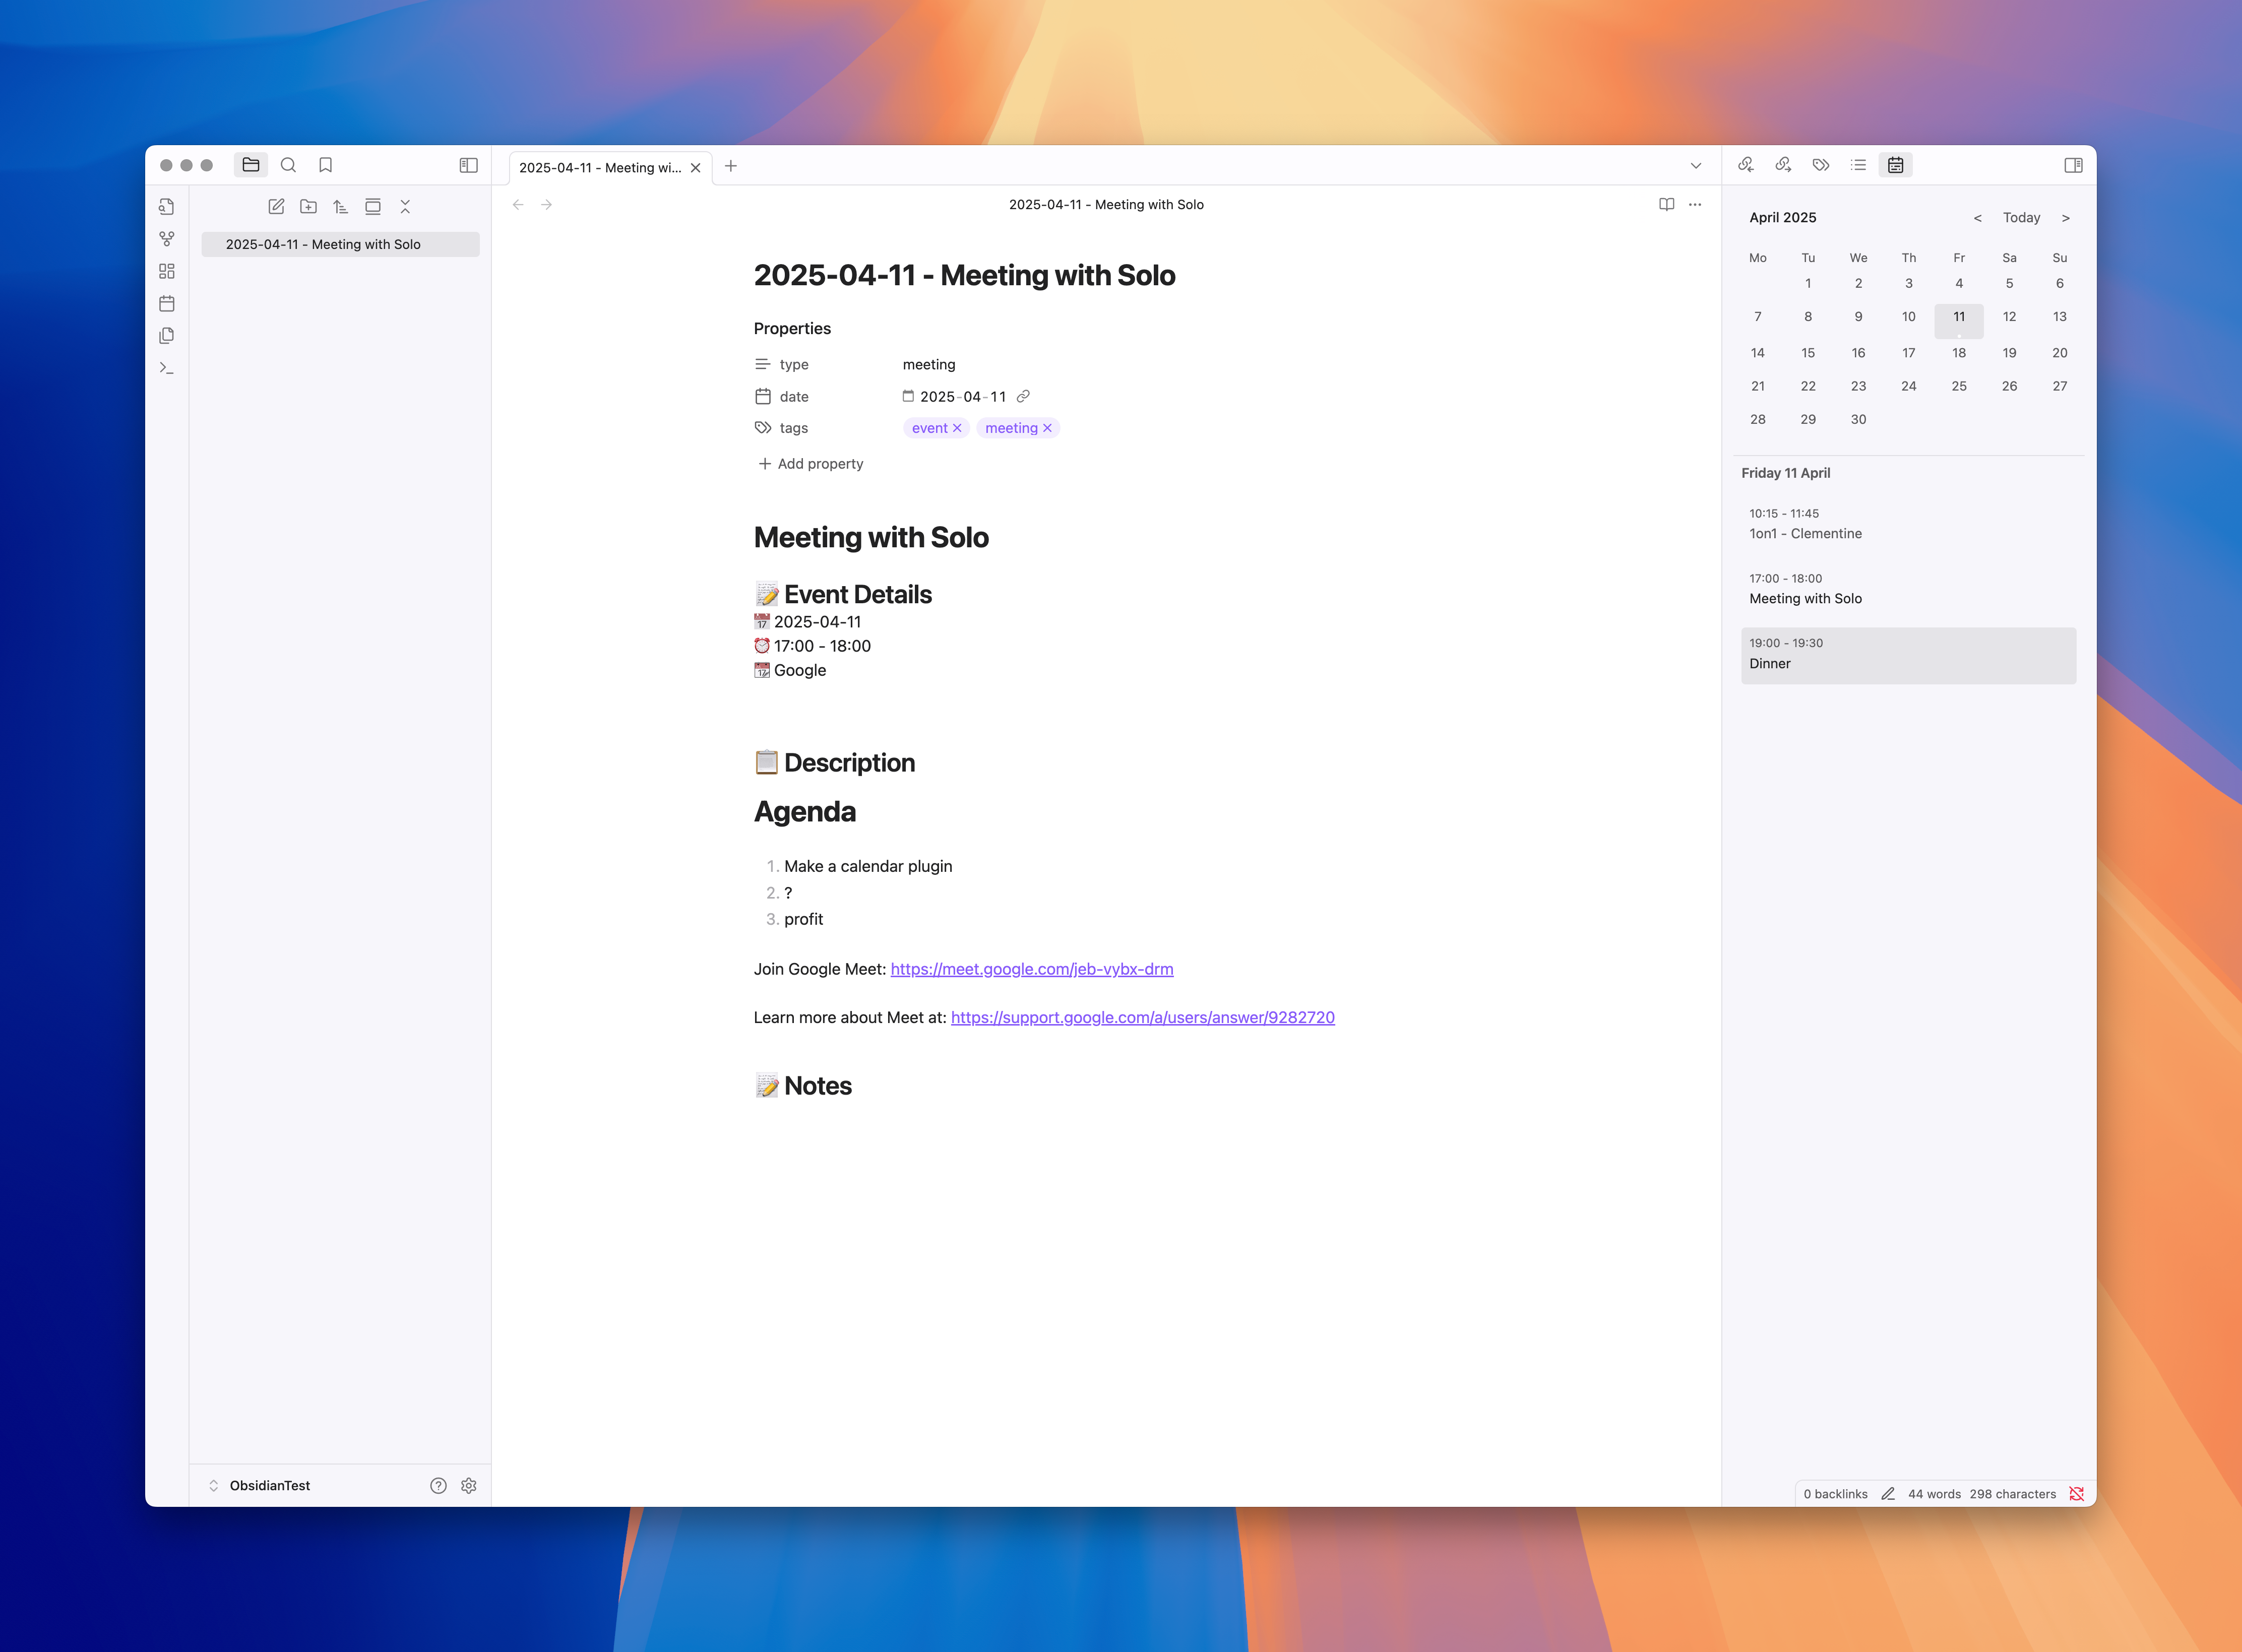Switch note to reading view
The image size is (2242, 1652).
pyautogui.click(x=1666, y=204)
